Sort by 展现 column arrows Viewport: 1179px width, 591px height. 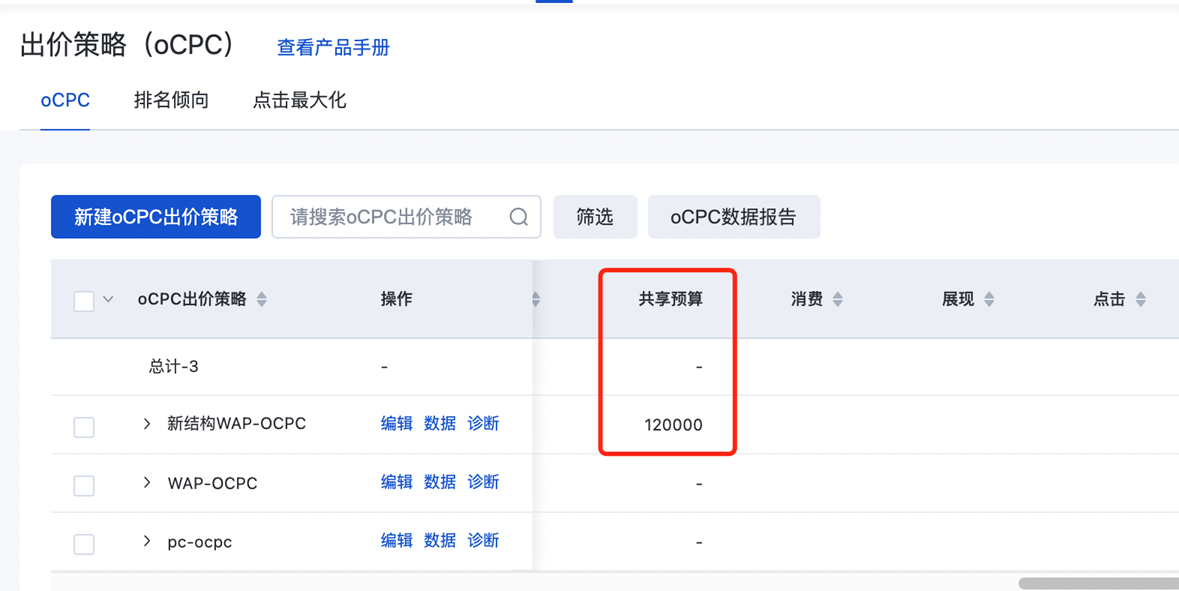[990, 299]
